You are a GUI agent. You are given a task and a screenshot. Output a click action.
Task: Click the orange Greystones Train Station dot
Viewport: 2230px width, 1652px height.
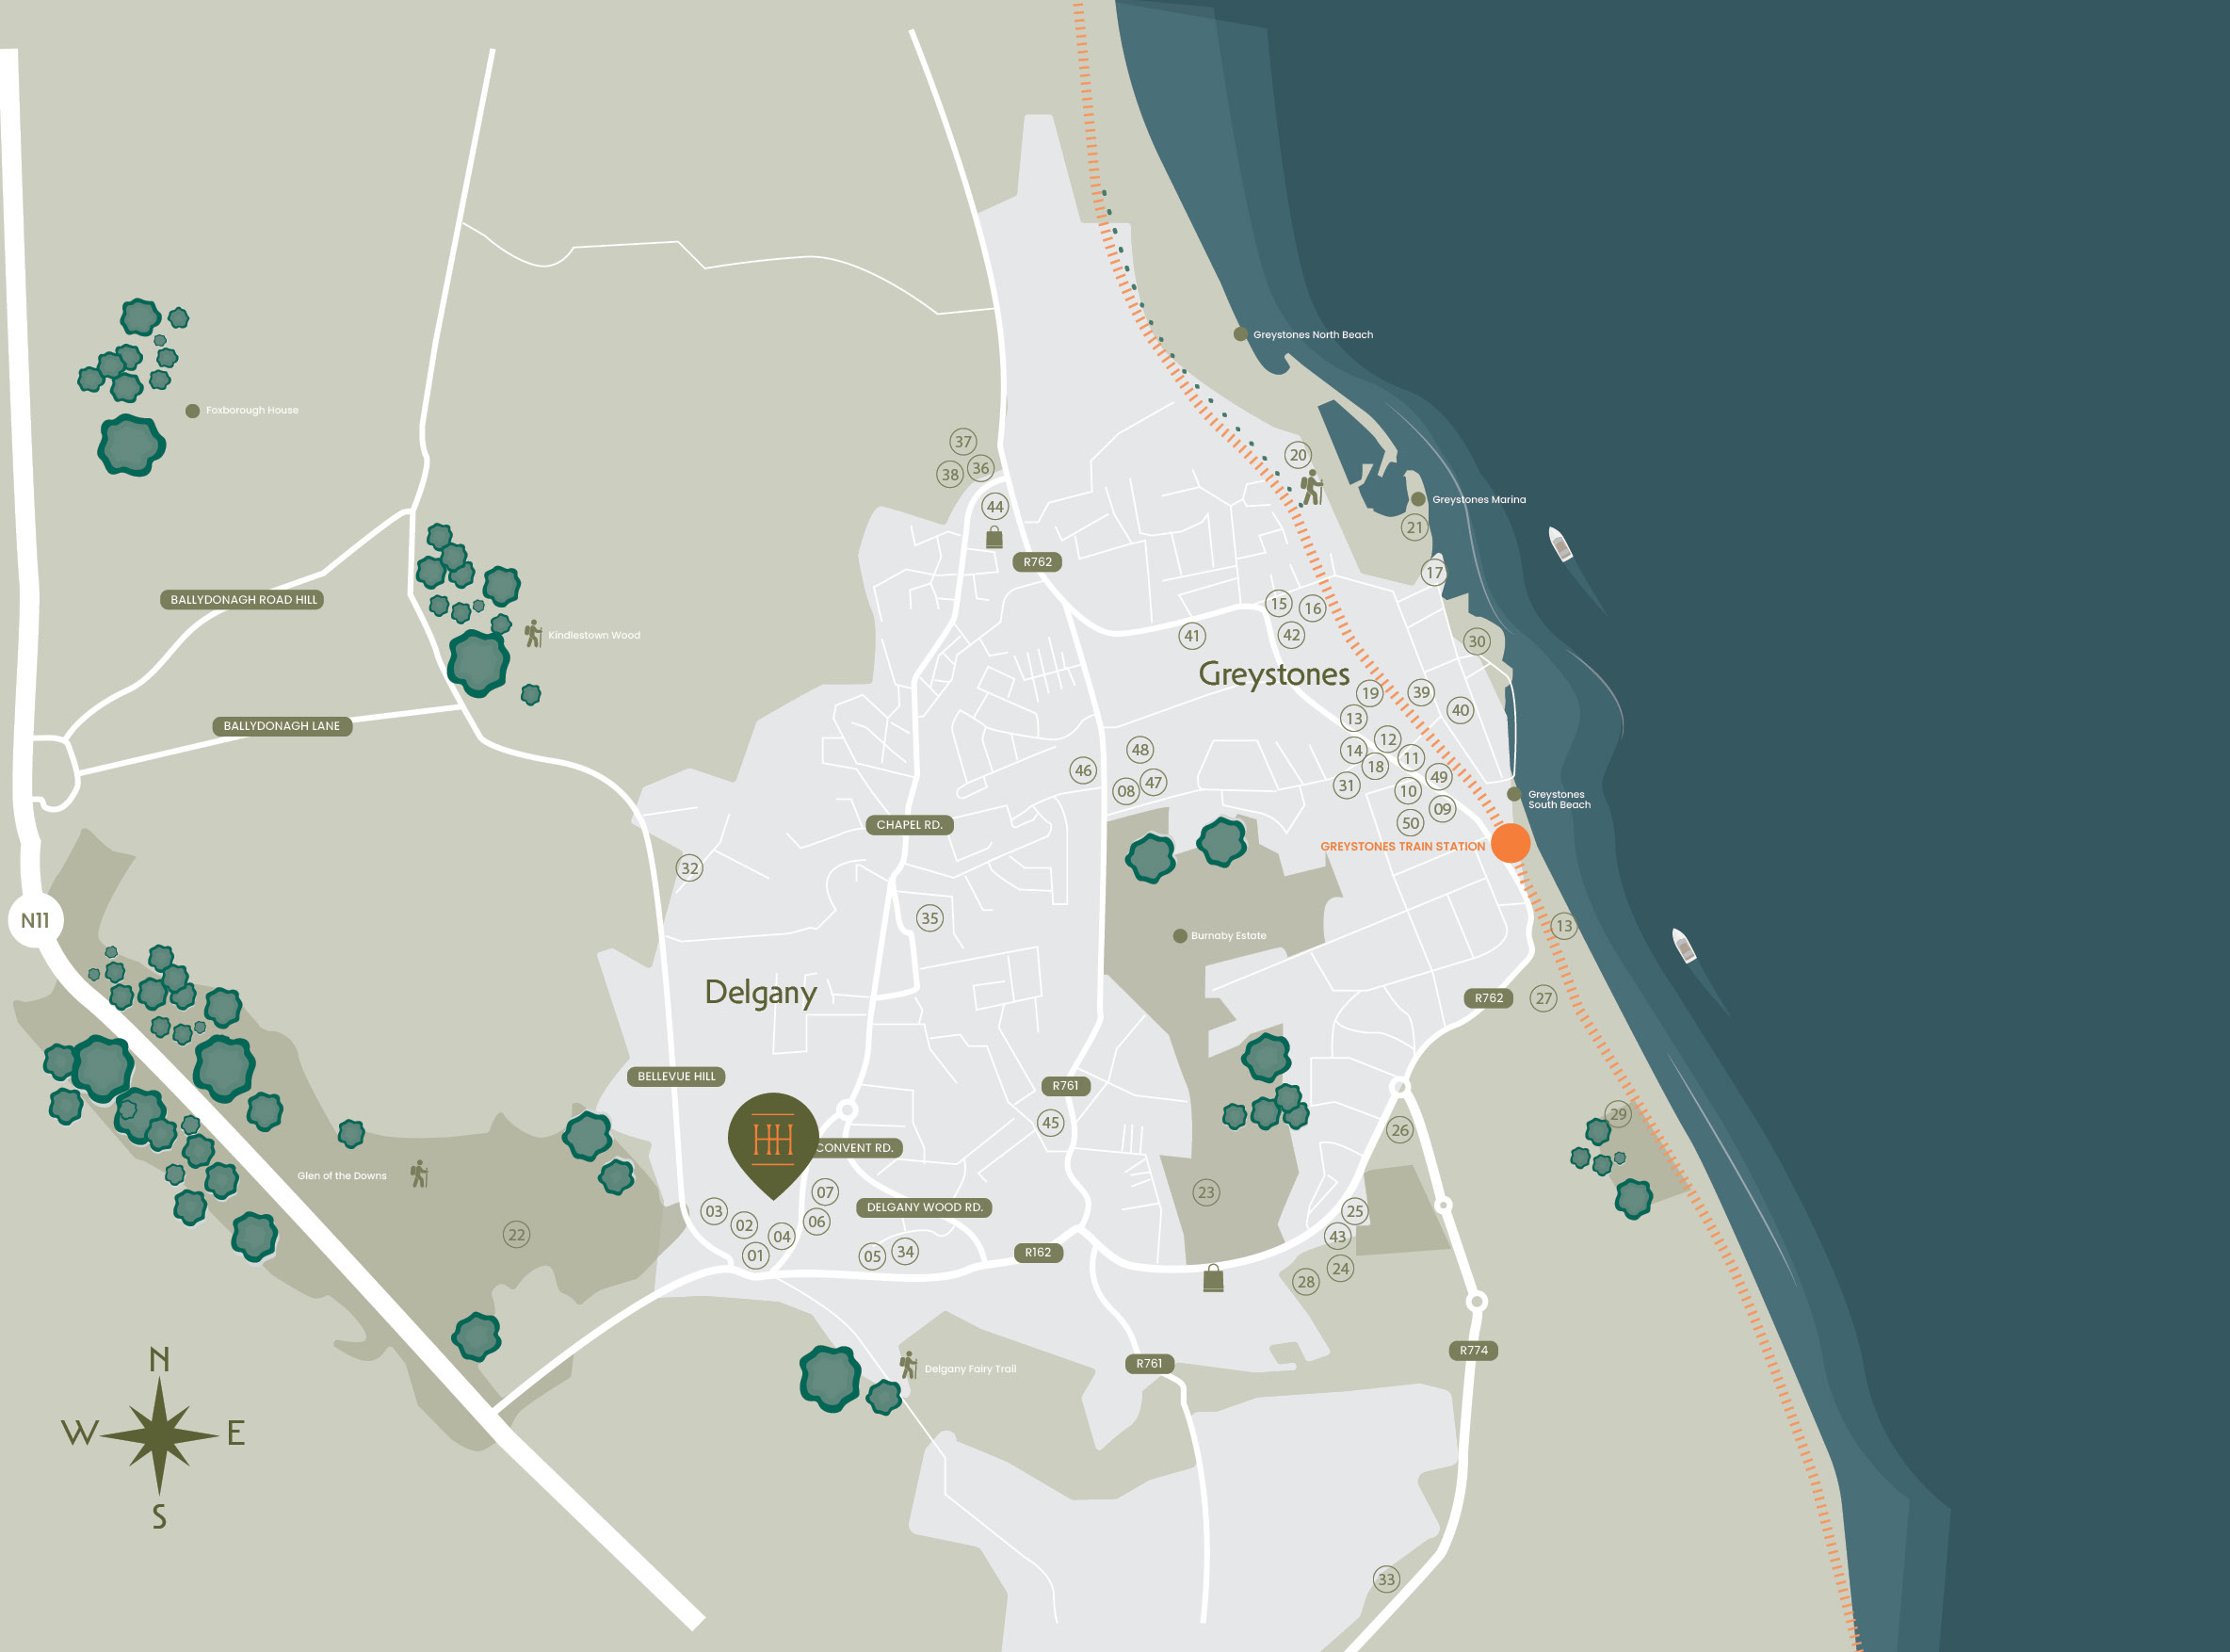1510,843
